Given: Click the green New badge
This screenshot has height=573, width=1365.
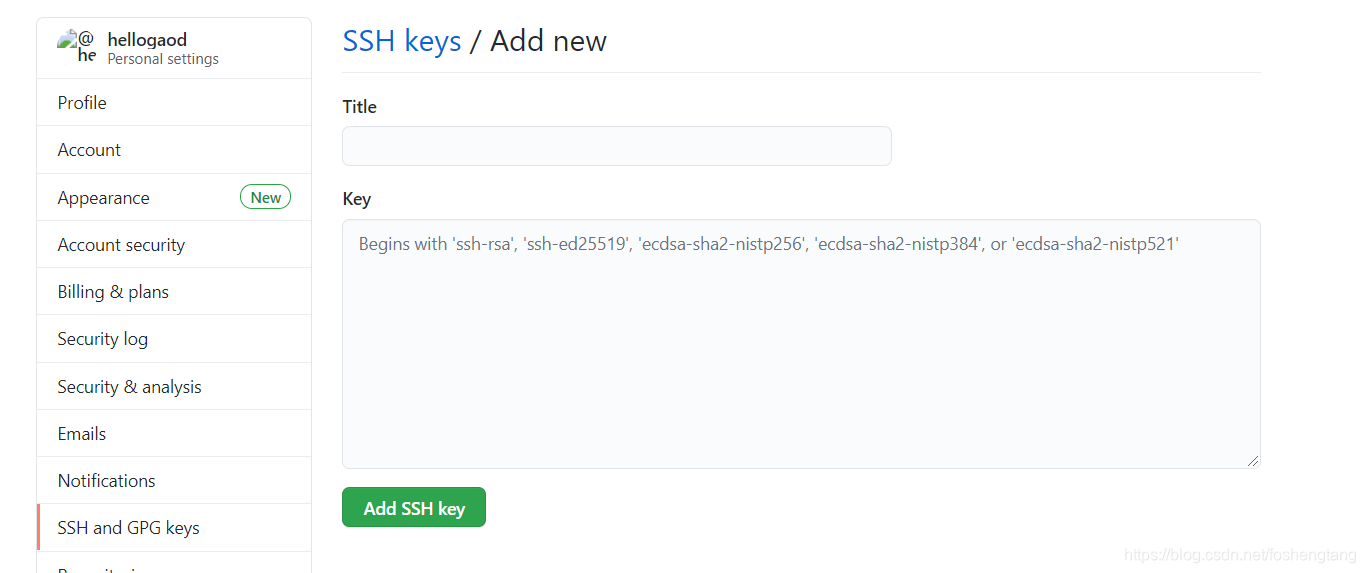Looking at the screenshot, I should tap(265, 197).
